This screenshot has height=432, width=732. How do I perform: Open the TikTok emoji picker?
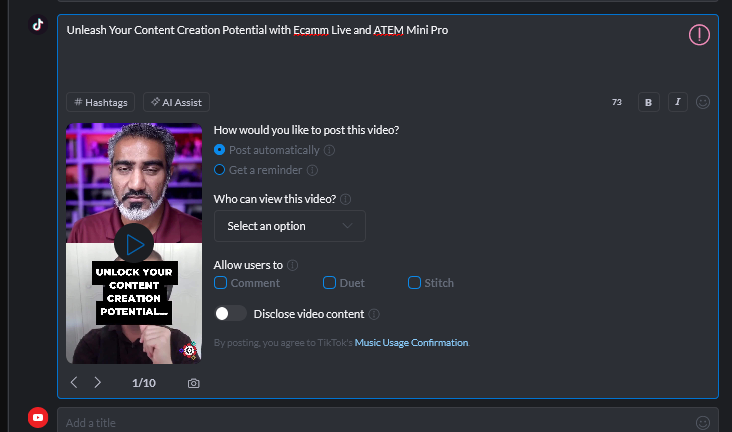(703, 102)
